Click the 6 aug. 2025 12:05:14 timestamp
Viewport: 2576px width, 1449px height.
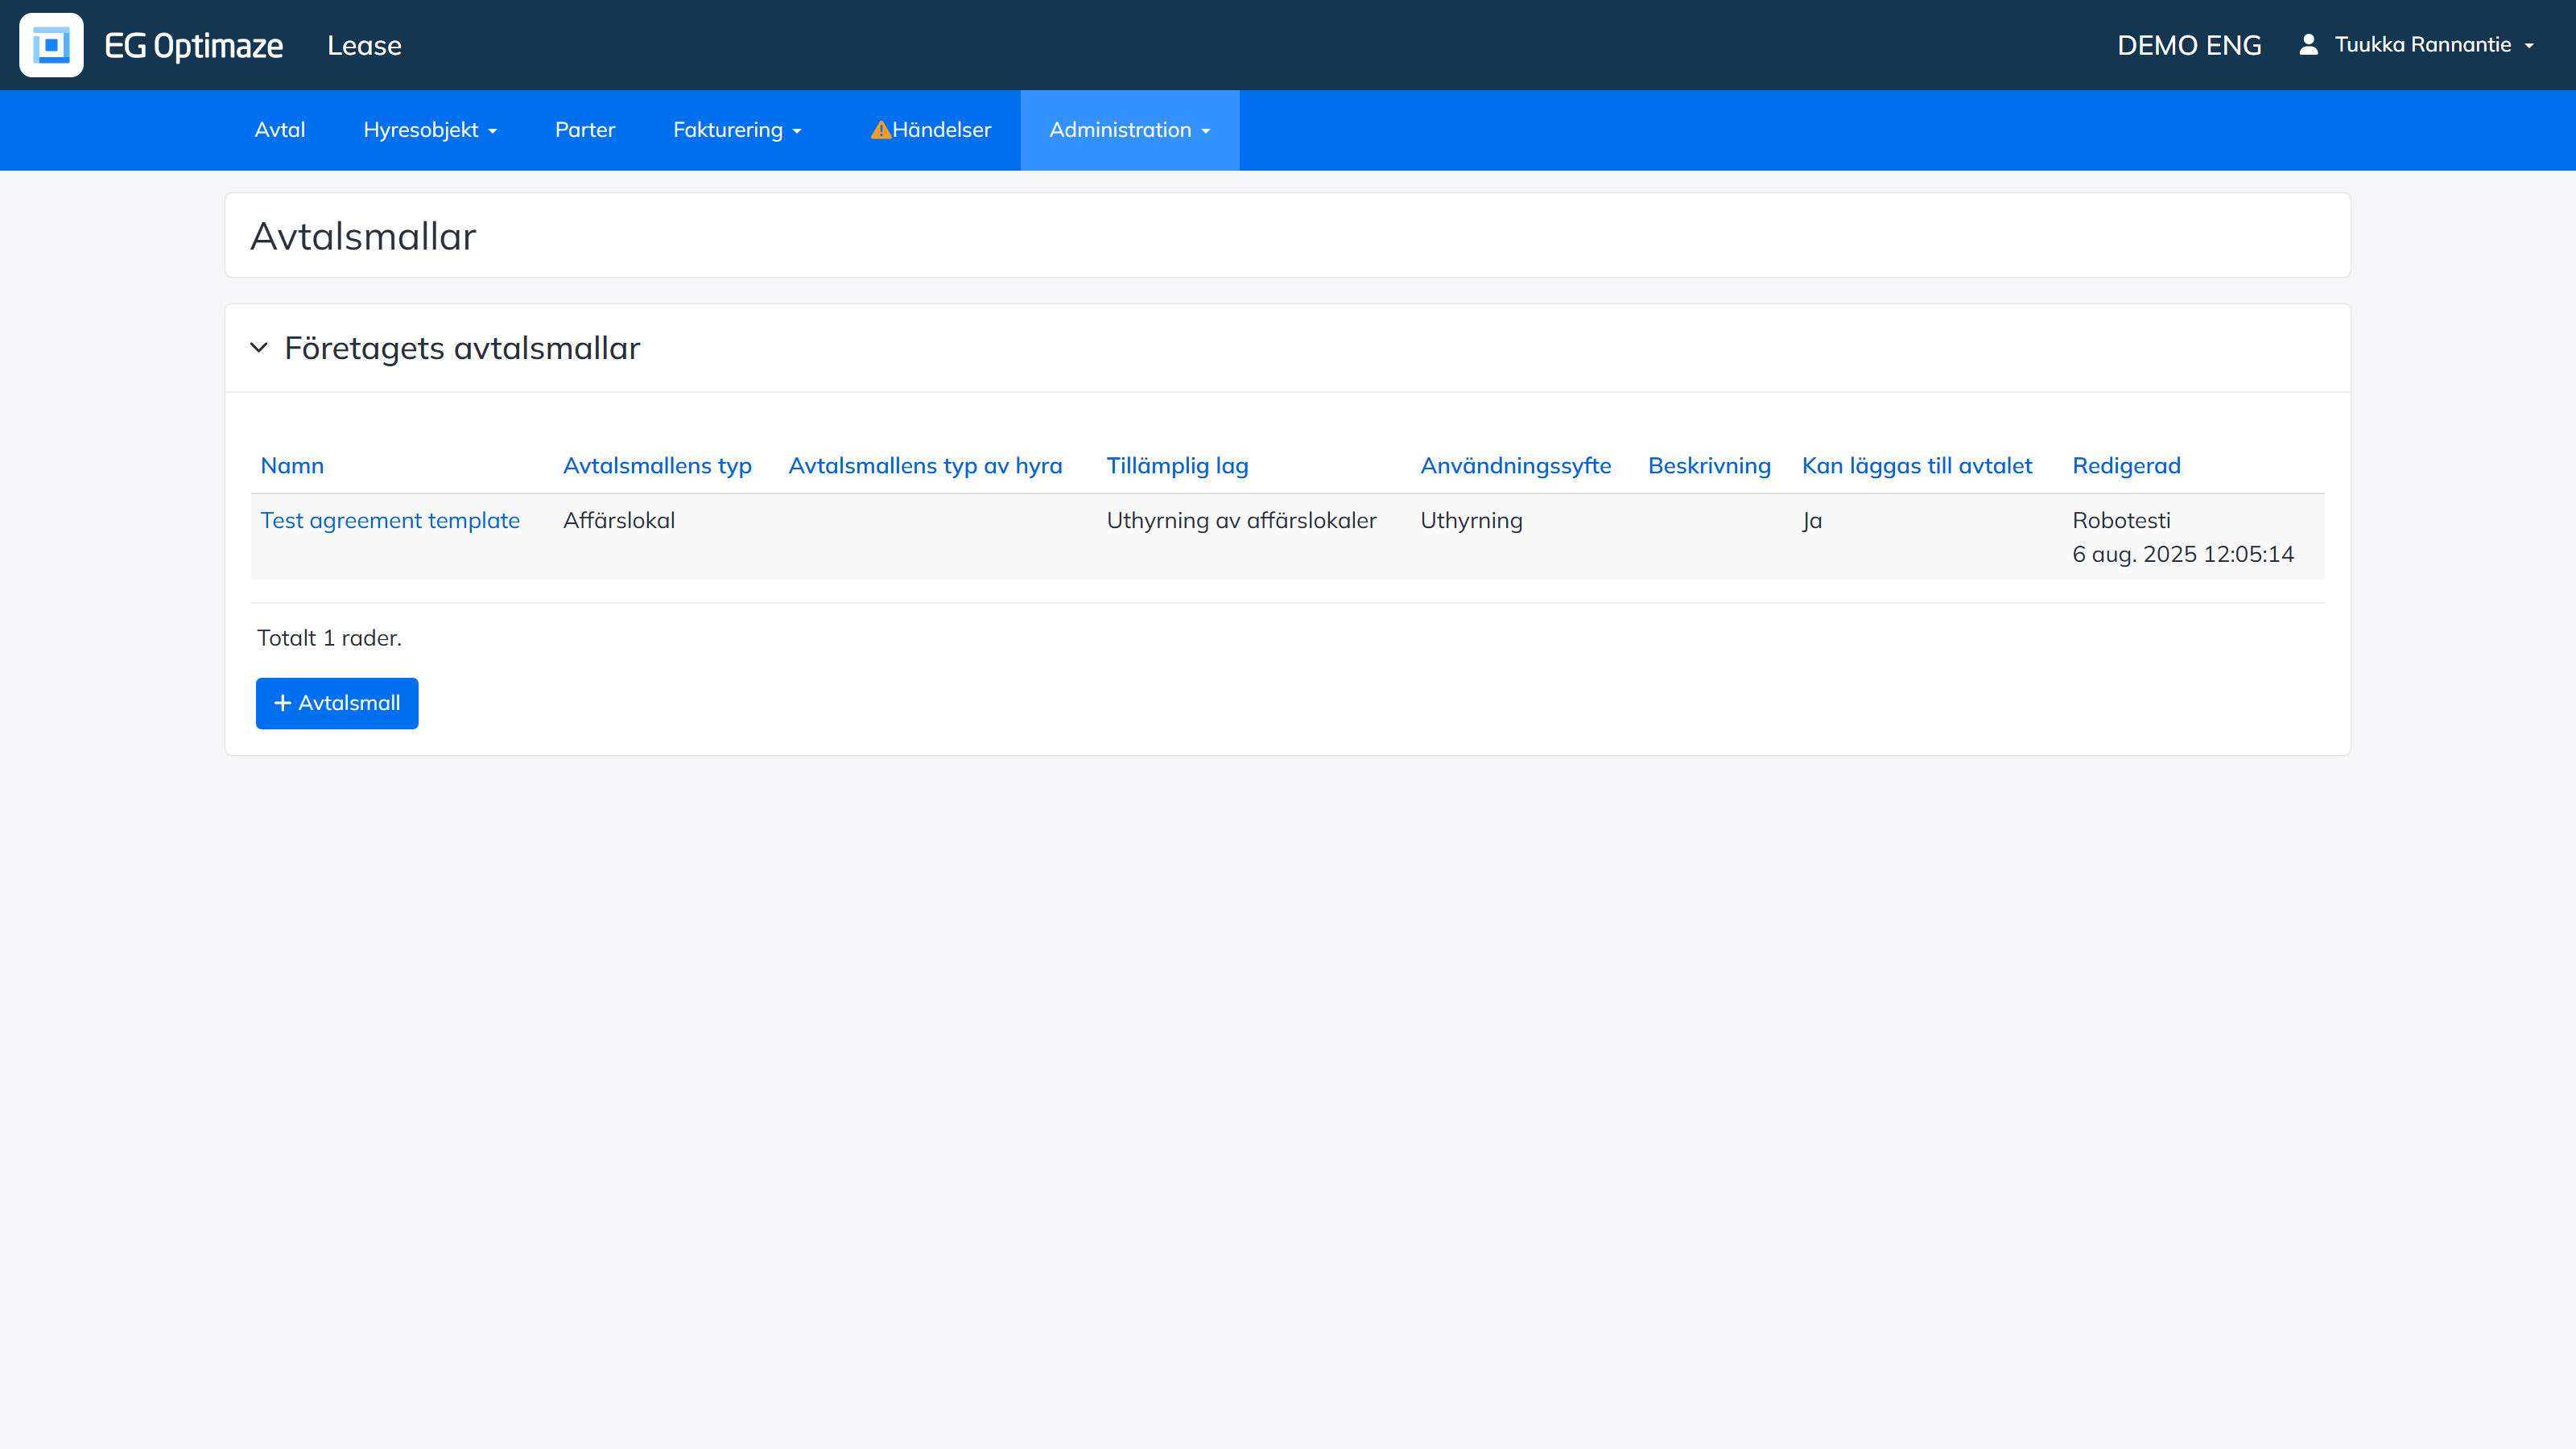click(2183, 554)
